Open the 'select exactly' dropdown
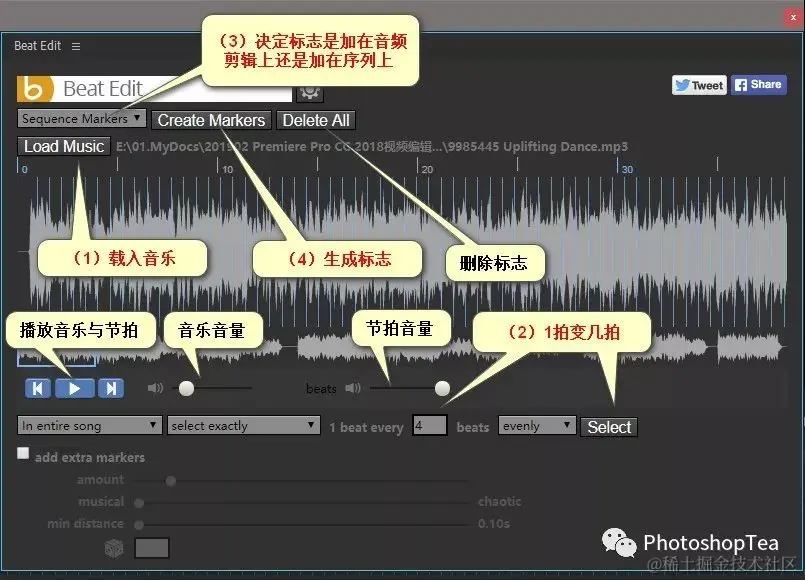Screen dimensions: 805x581 [x=243, y=425]
